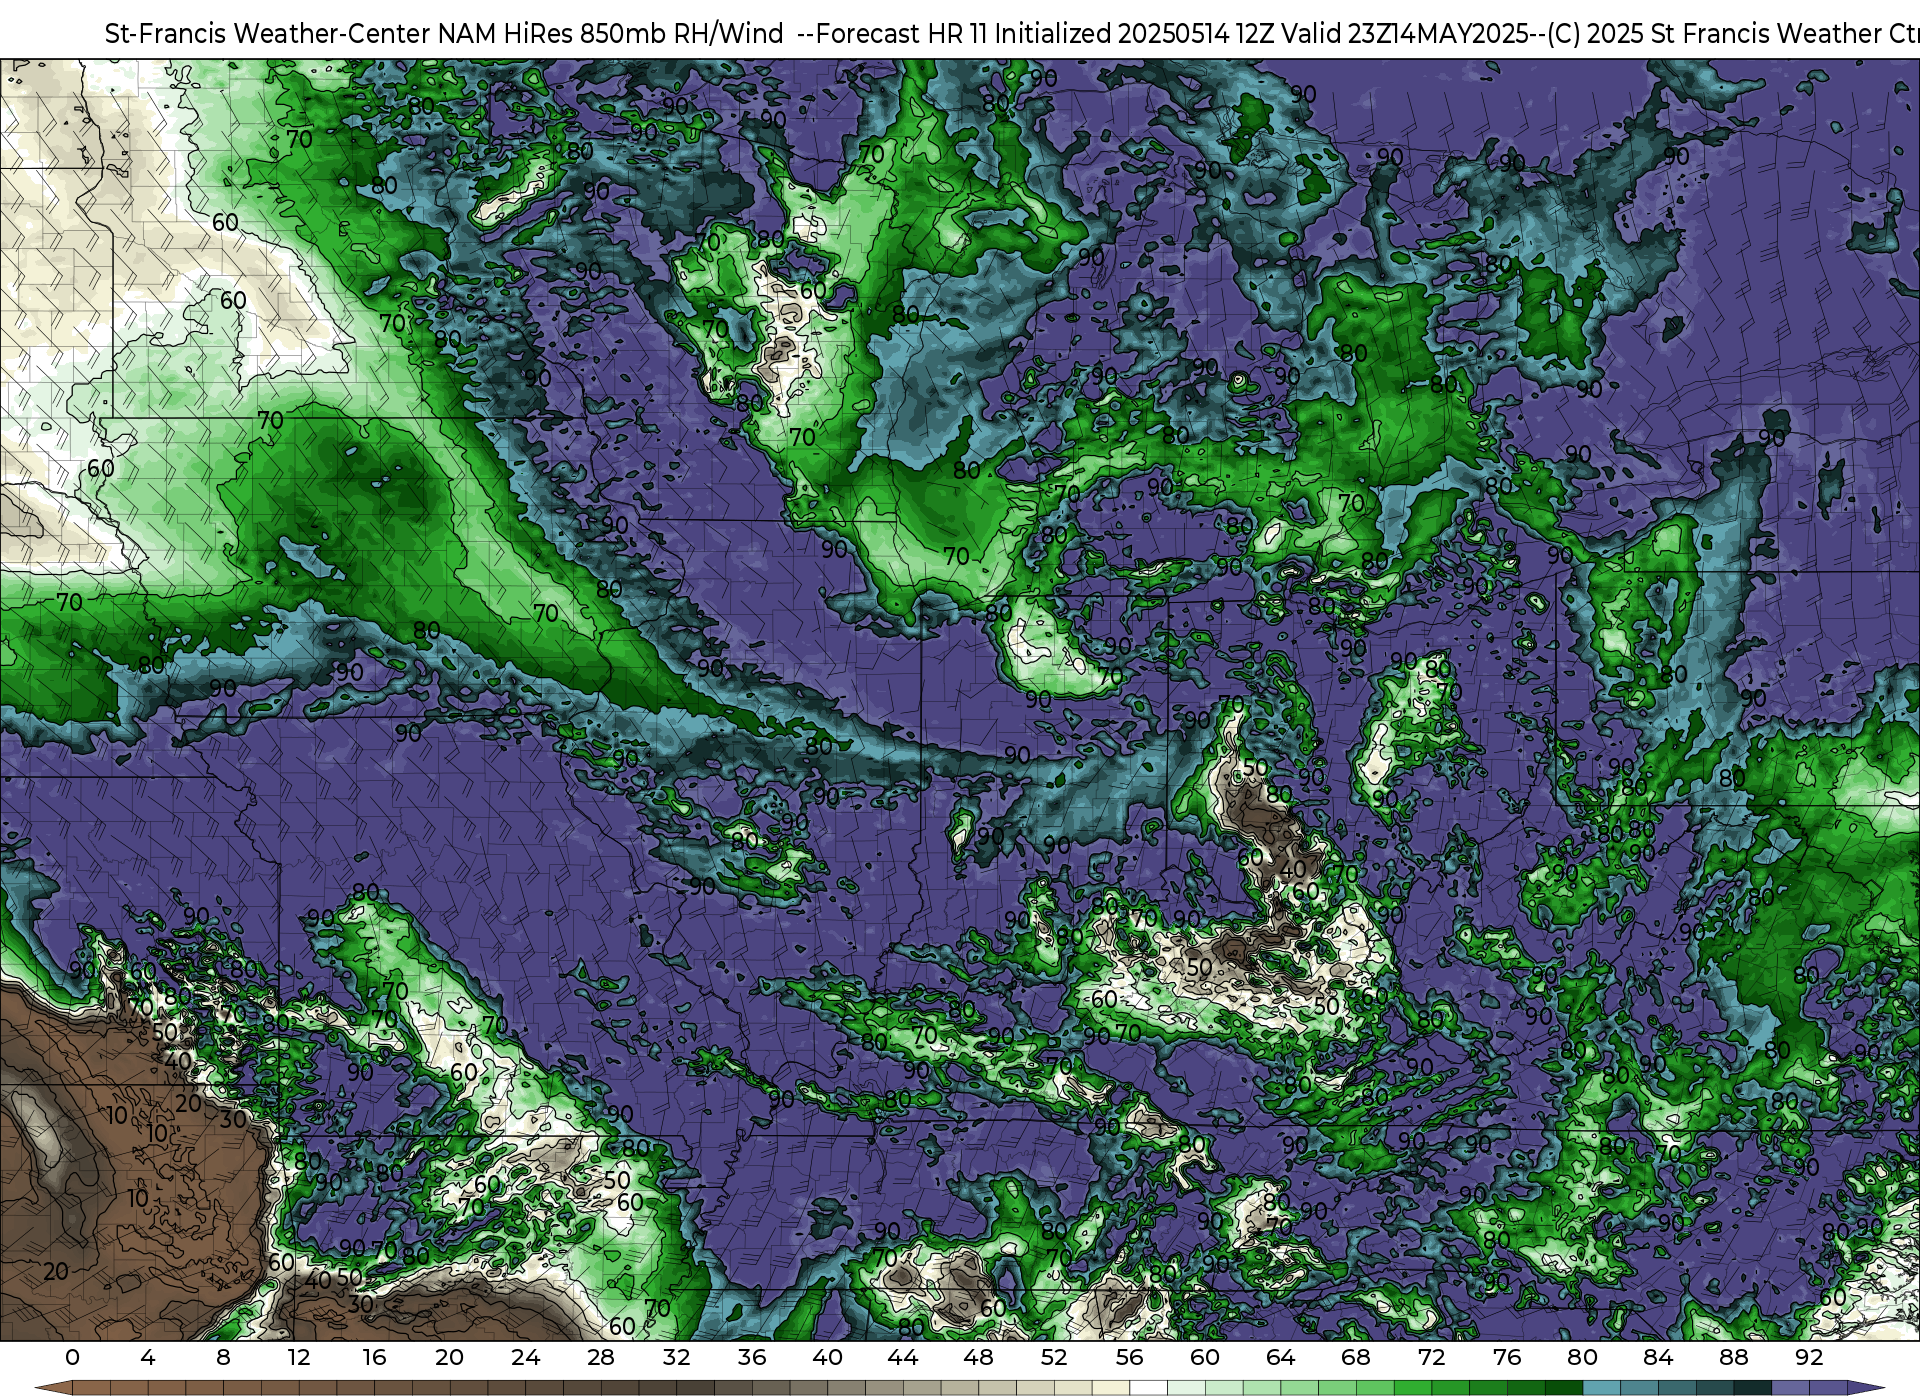
Task: Click the colorbar tick label 64
Action: pyautogui.click(x=1280, y=1358)
